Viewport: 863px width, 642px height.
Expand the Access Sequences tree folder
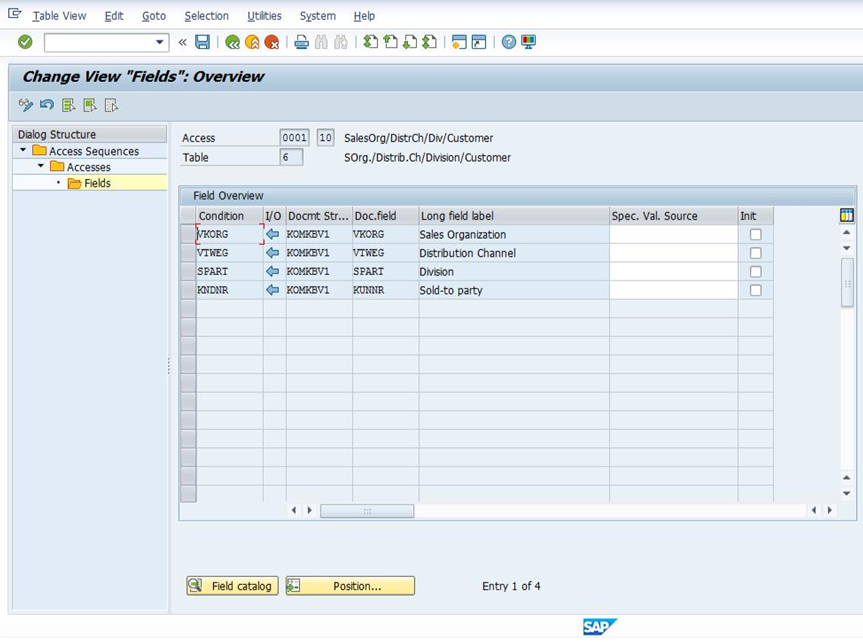[x=22, y=151]
